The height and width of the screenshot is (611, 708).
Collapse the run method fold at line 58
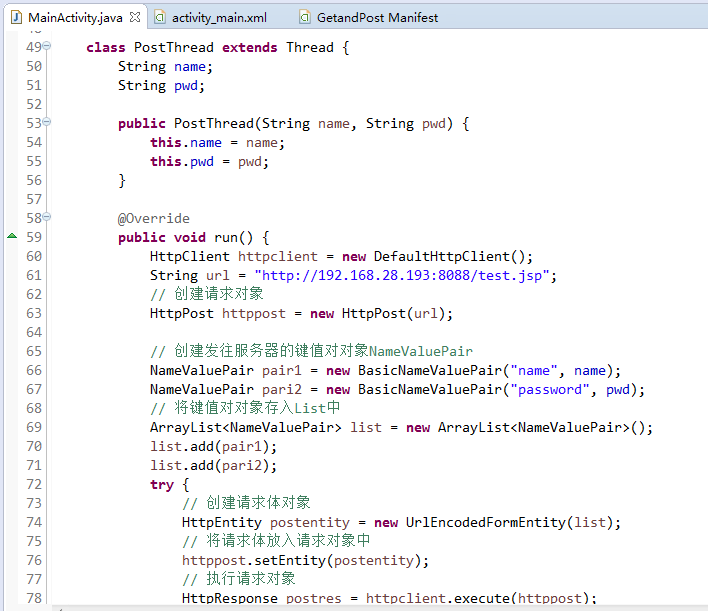coord(47,217)
